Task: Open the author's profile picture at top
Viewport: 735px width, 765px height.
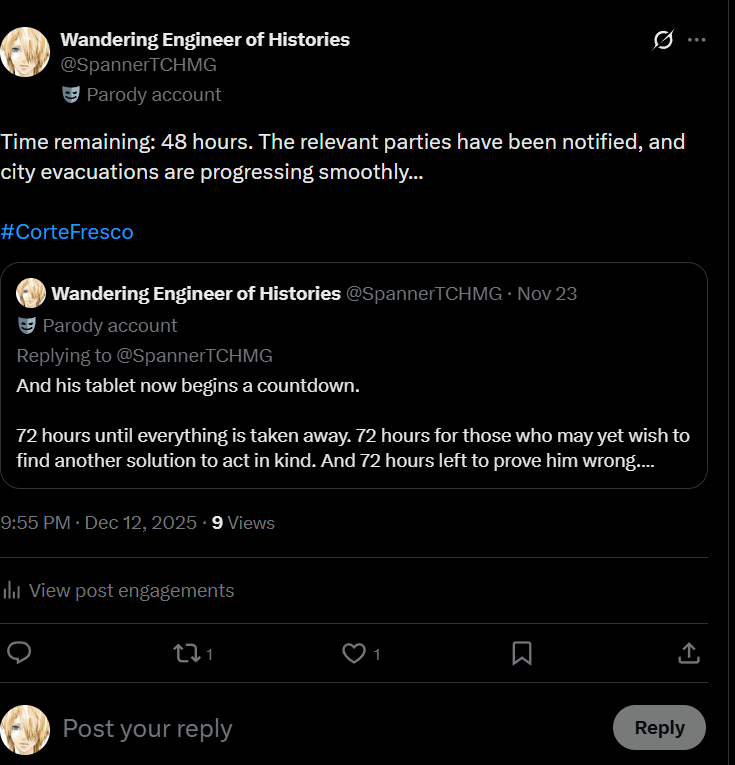Action: coord(25,52)
